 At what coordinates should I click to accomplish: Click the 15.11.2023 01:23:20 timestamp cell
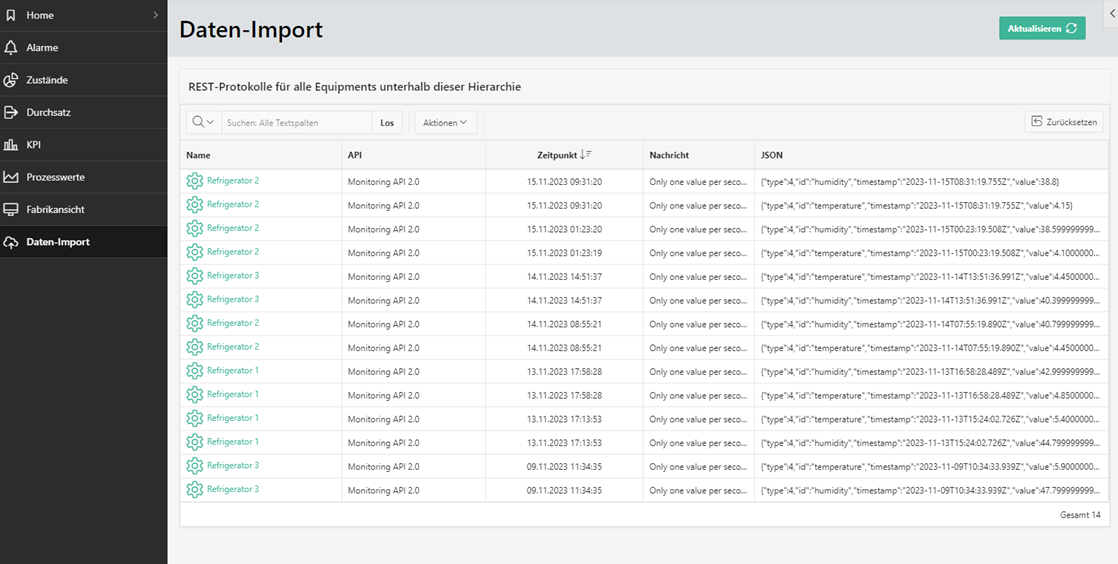click(x=564, y=230)
